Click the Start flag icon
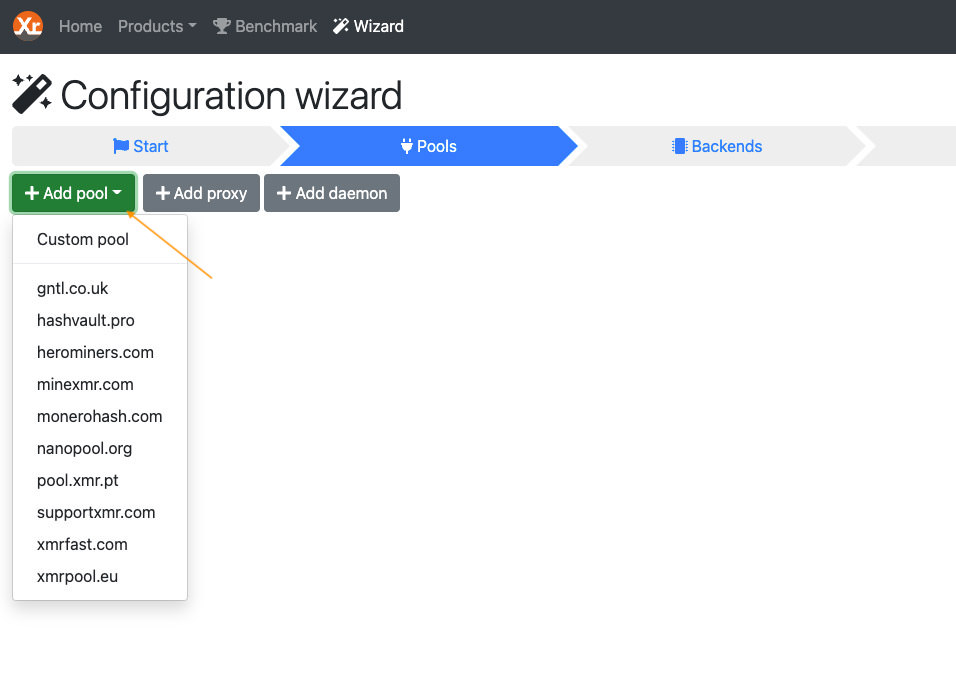The width and height of the screenshot is (956, 673). [x=121, y=146]
